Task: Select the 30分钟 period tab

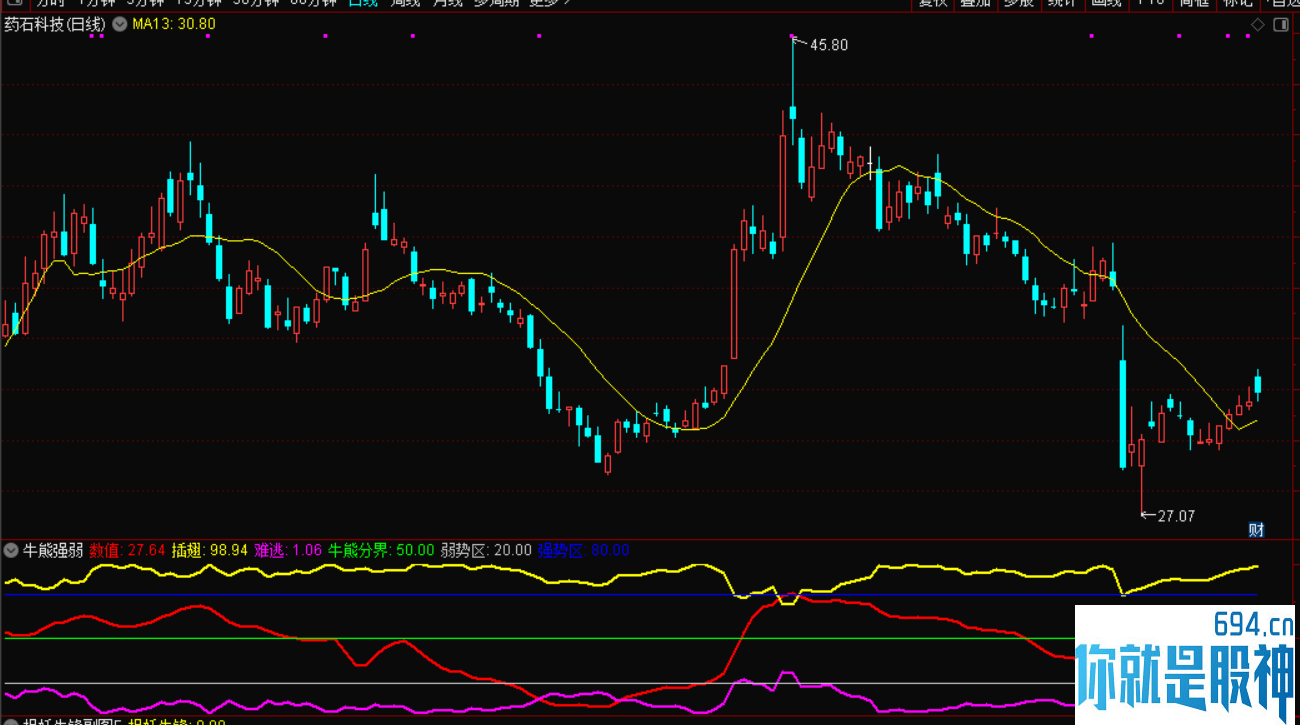Action: coord(256,4)
